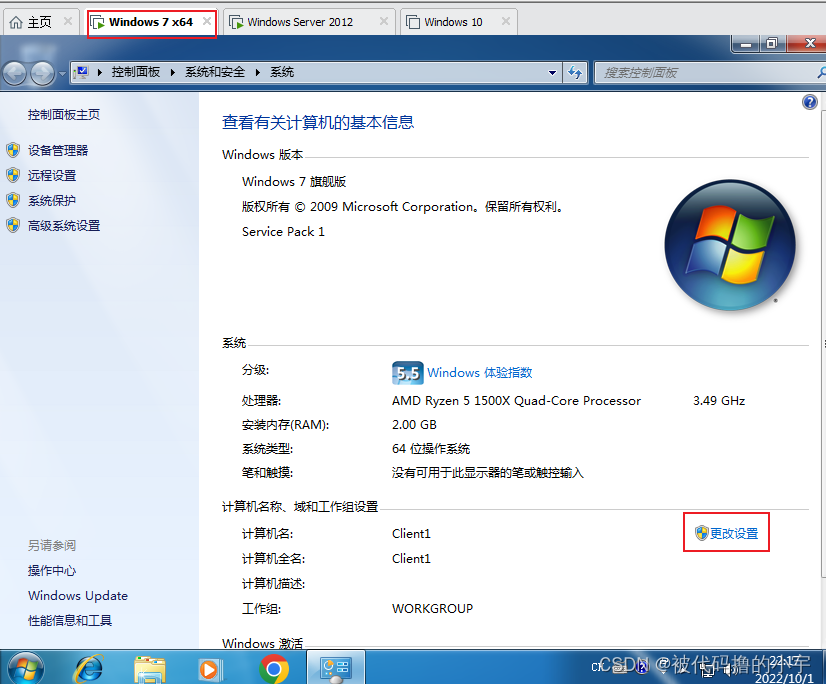This screenshot has height=684, width=826.
Task: Open 性能信息和工具 link
Action: pos(70,621)
